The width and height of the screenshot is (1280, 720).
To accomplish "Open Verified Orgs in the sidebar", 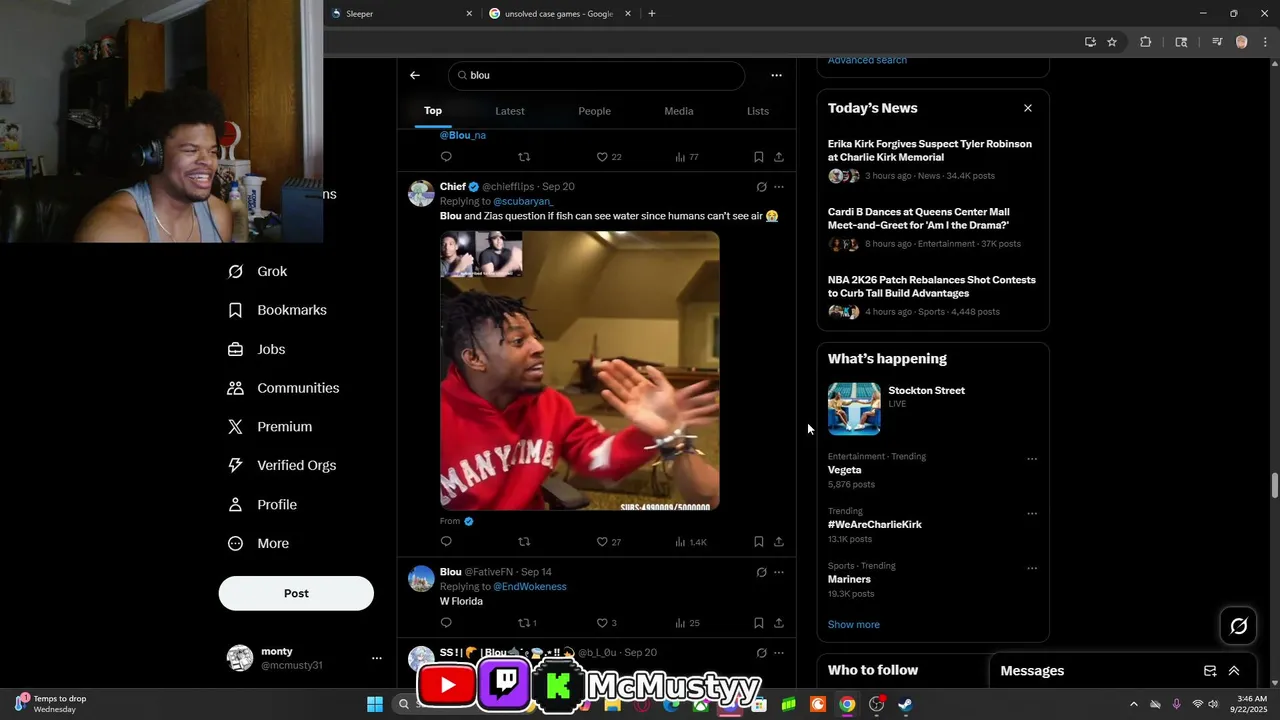I will (282, 465).
